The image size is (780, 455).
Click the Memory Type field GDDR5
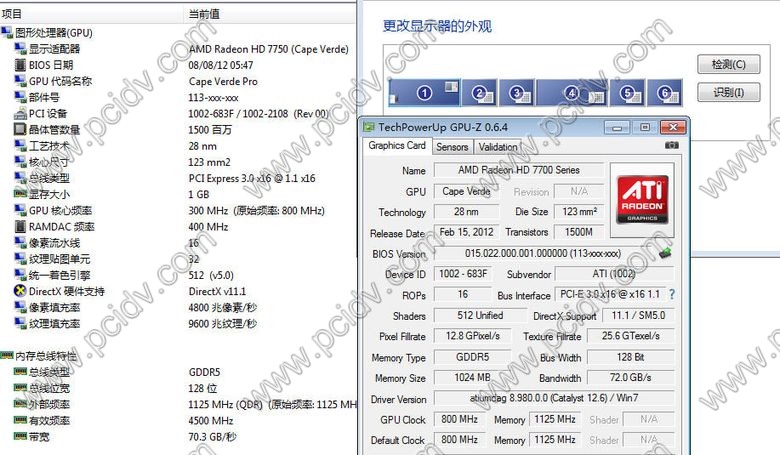point(473,357)
